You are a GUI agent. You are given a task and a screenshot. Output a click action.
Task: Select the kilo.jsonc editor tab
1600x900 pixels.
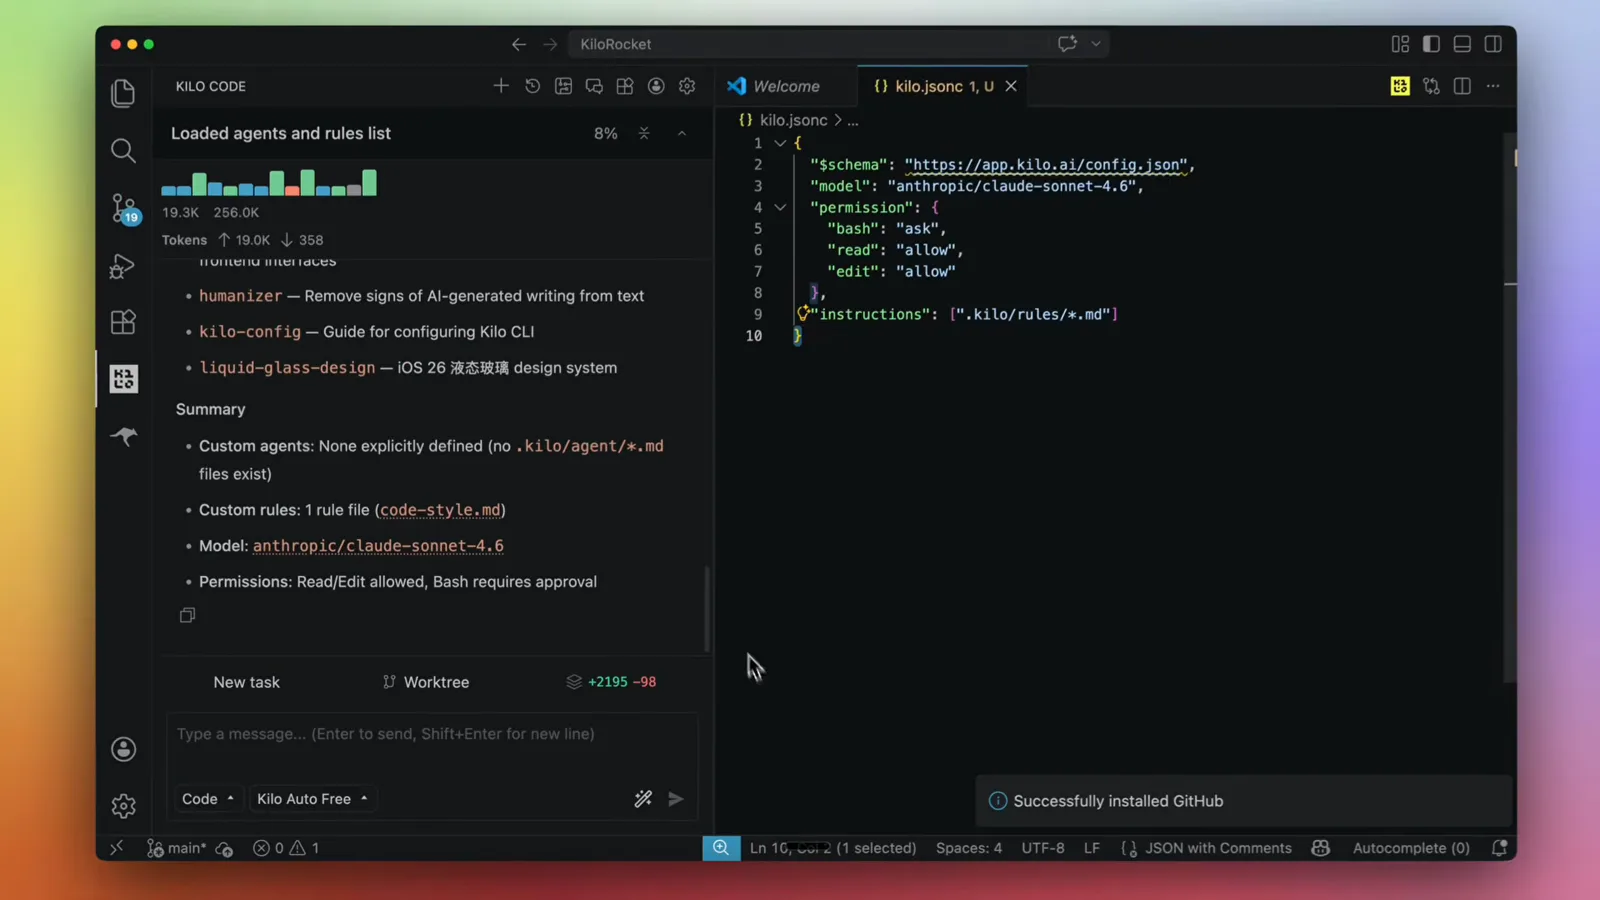pos(934,86)
